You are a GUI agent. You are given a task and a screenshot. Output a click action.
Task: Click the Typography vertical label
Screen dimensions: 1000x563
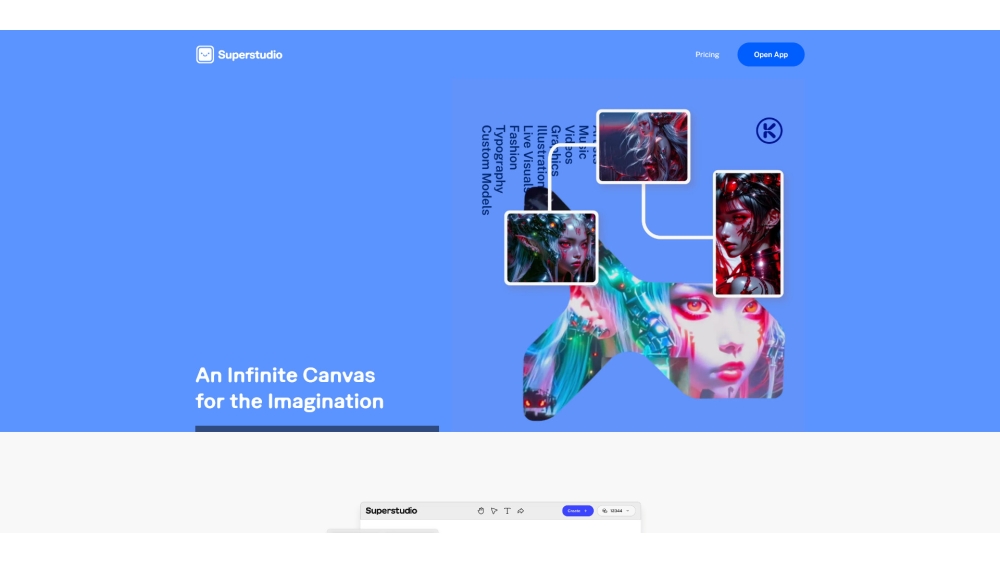(x=500, y=160)
